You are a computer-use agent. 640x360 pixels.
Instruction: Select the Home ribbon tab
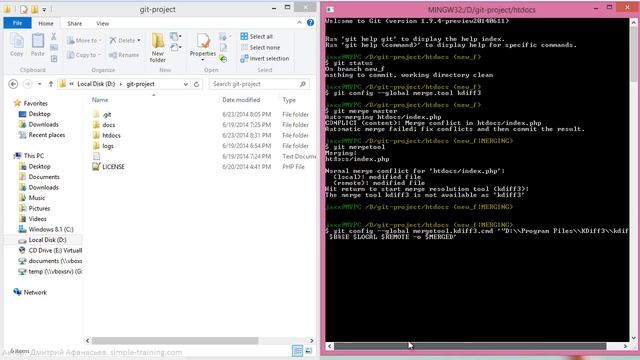(46, 24)
